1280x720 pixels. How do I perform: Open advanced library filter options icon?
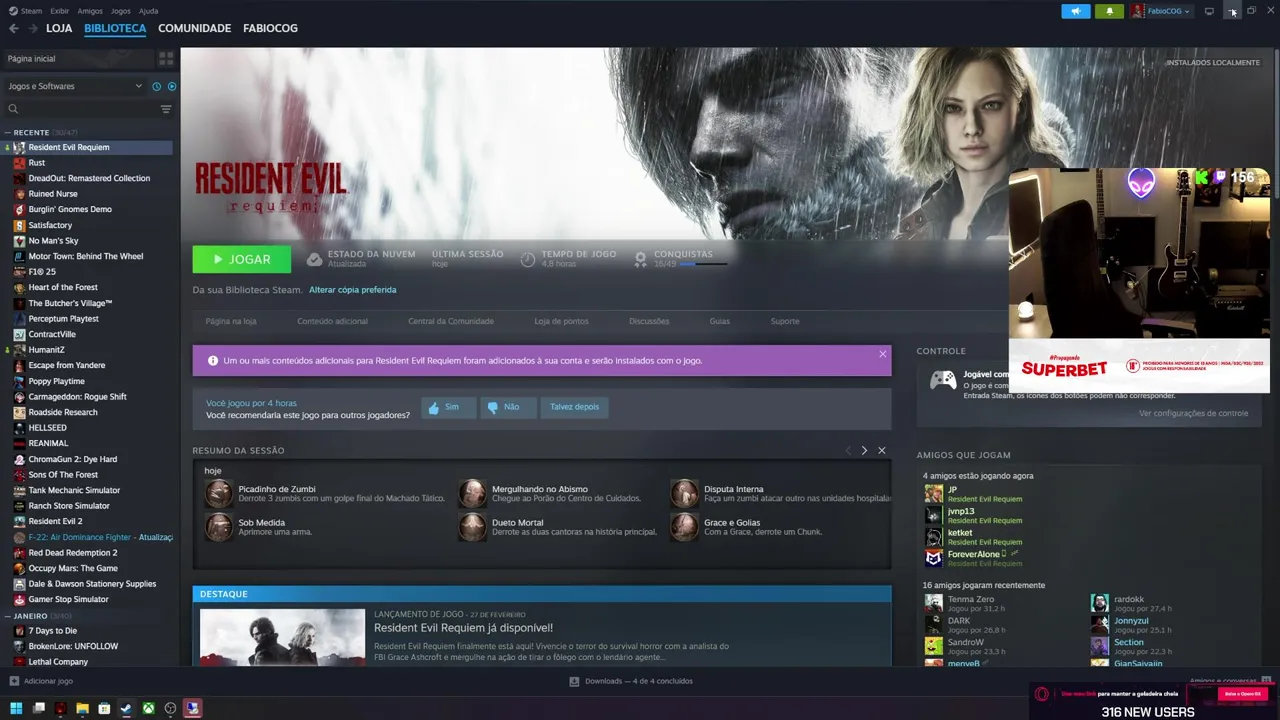click(166, 109)
